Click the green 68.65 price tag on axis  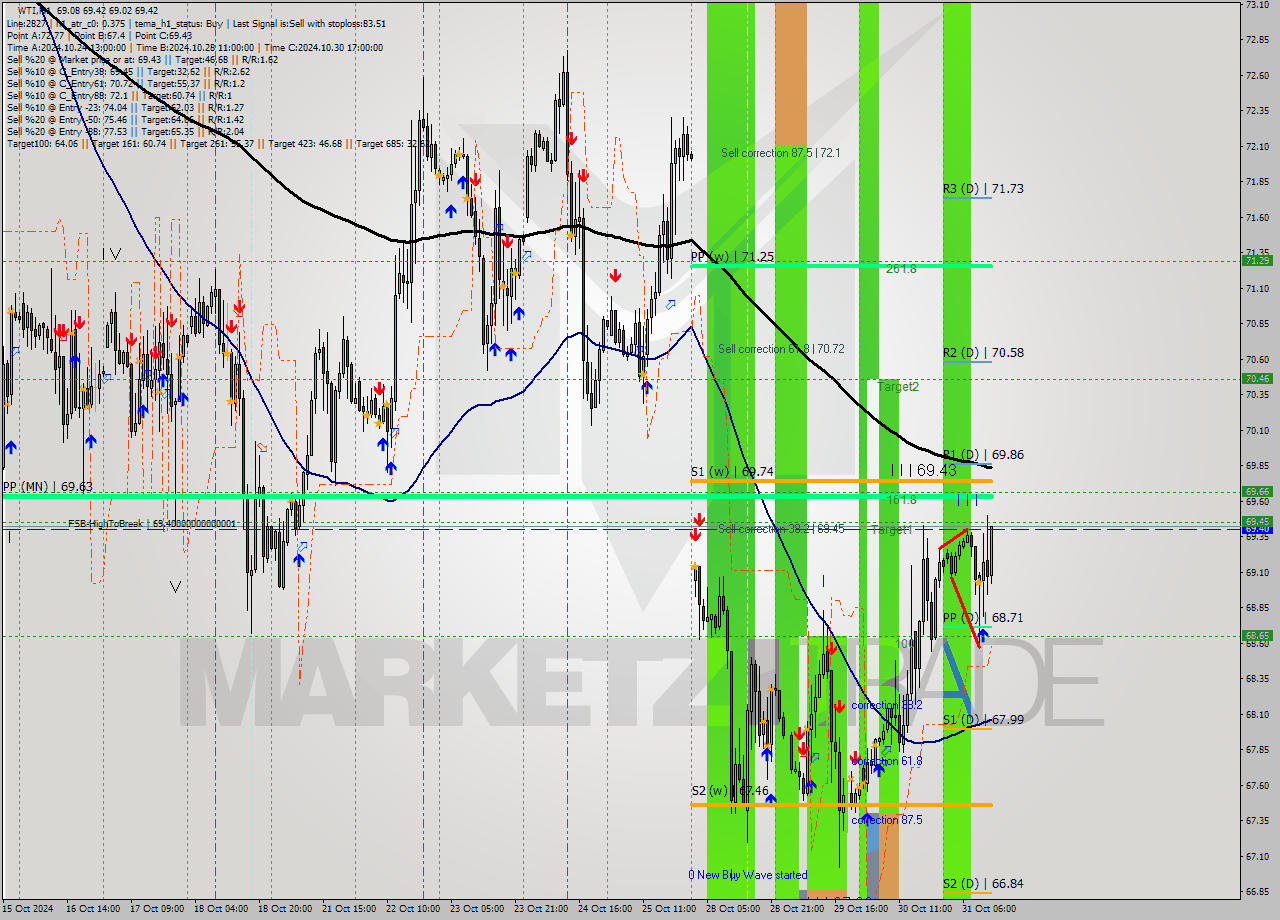(1257, 635)
